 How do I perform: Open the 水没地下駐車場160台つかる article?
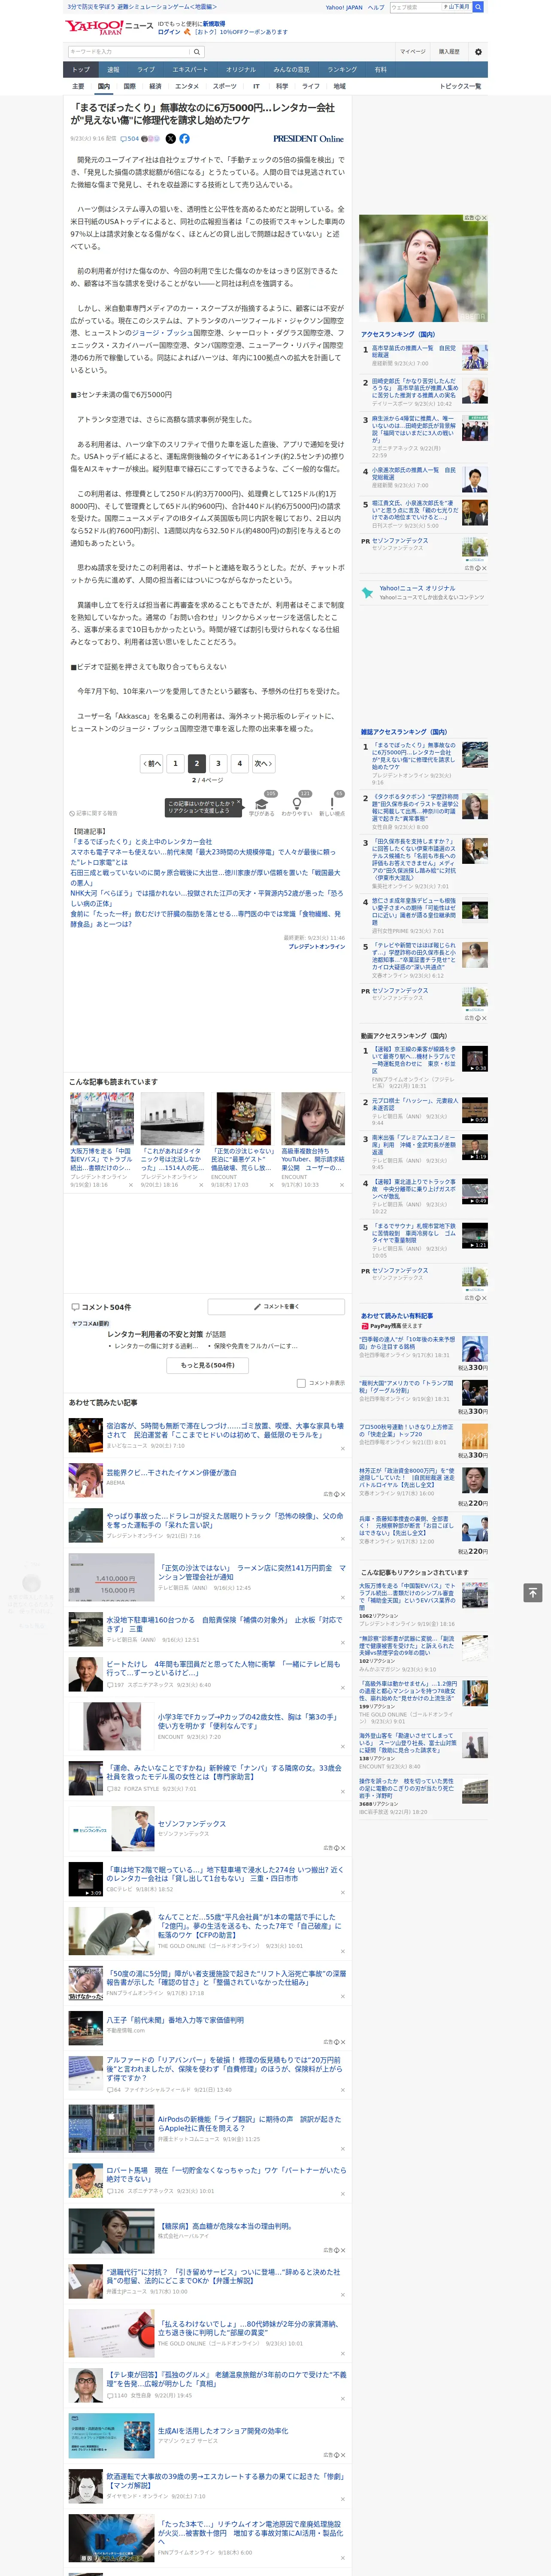[224, 1624]
